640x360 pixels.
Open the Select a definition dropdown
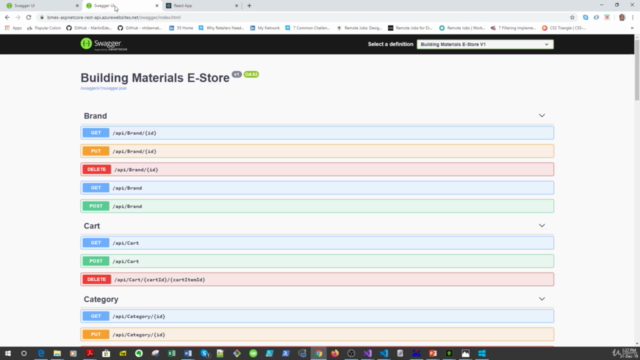(x=485, y=44)
